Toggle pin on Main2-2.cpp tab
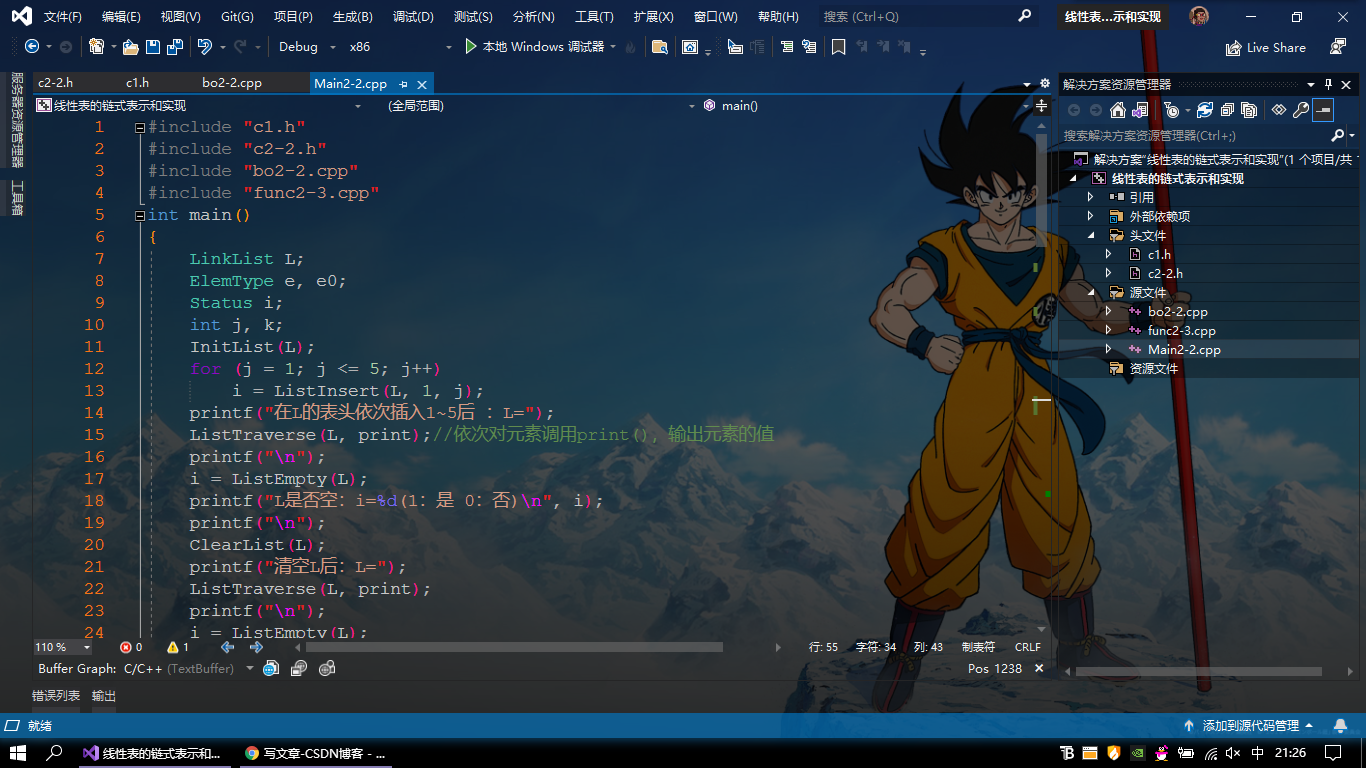This screenshot has height=768, width=1366. (403, 84)
